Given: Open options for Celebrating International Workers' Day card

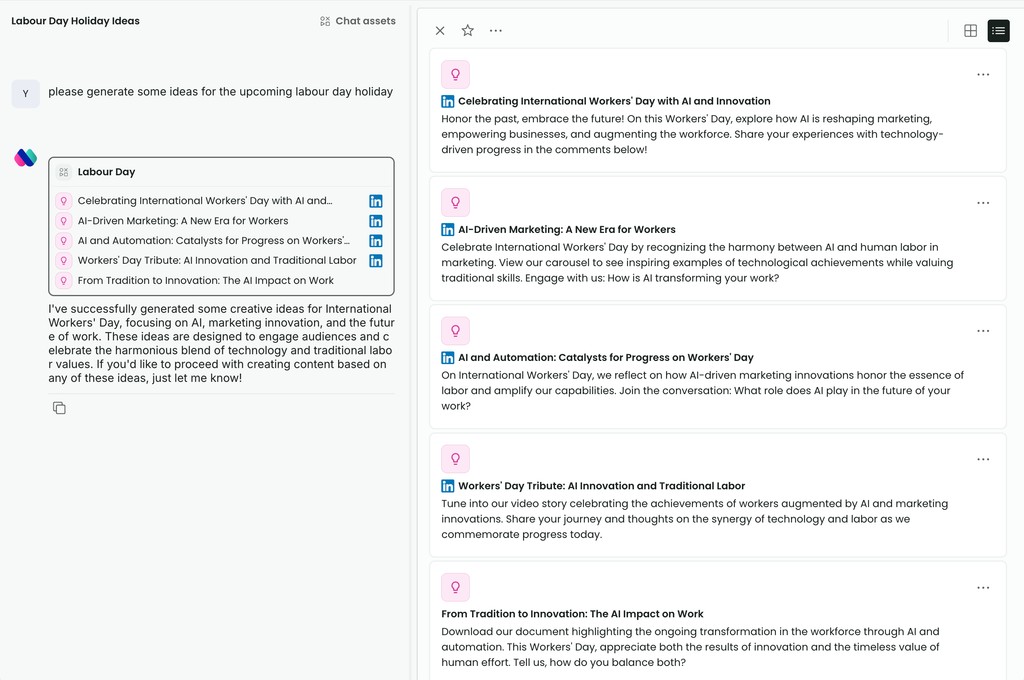Looking at the screenshot, I should click(983, 74).
